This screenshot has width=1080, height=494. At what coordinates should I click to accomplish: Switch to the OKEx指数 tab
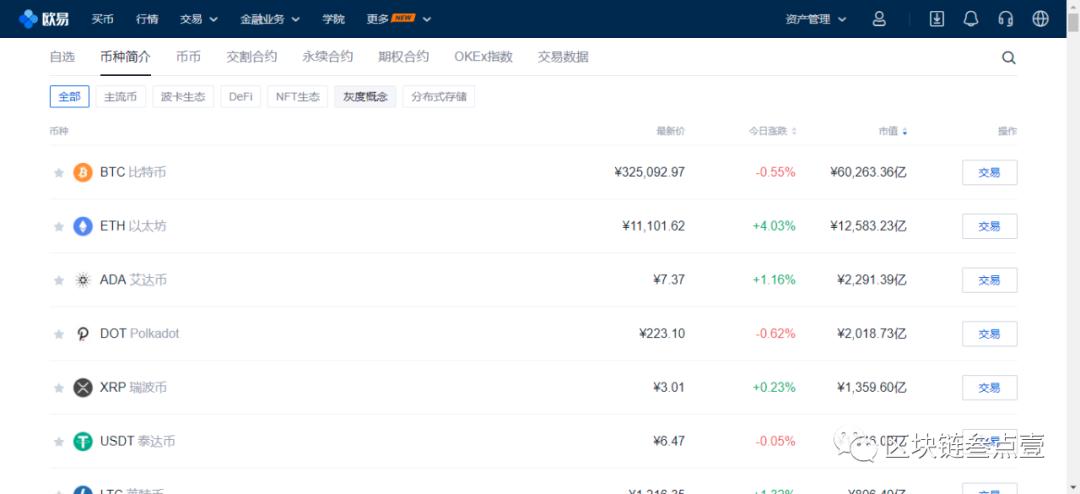484,56
